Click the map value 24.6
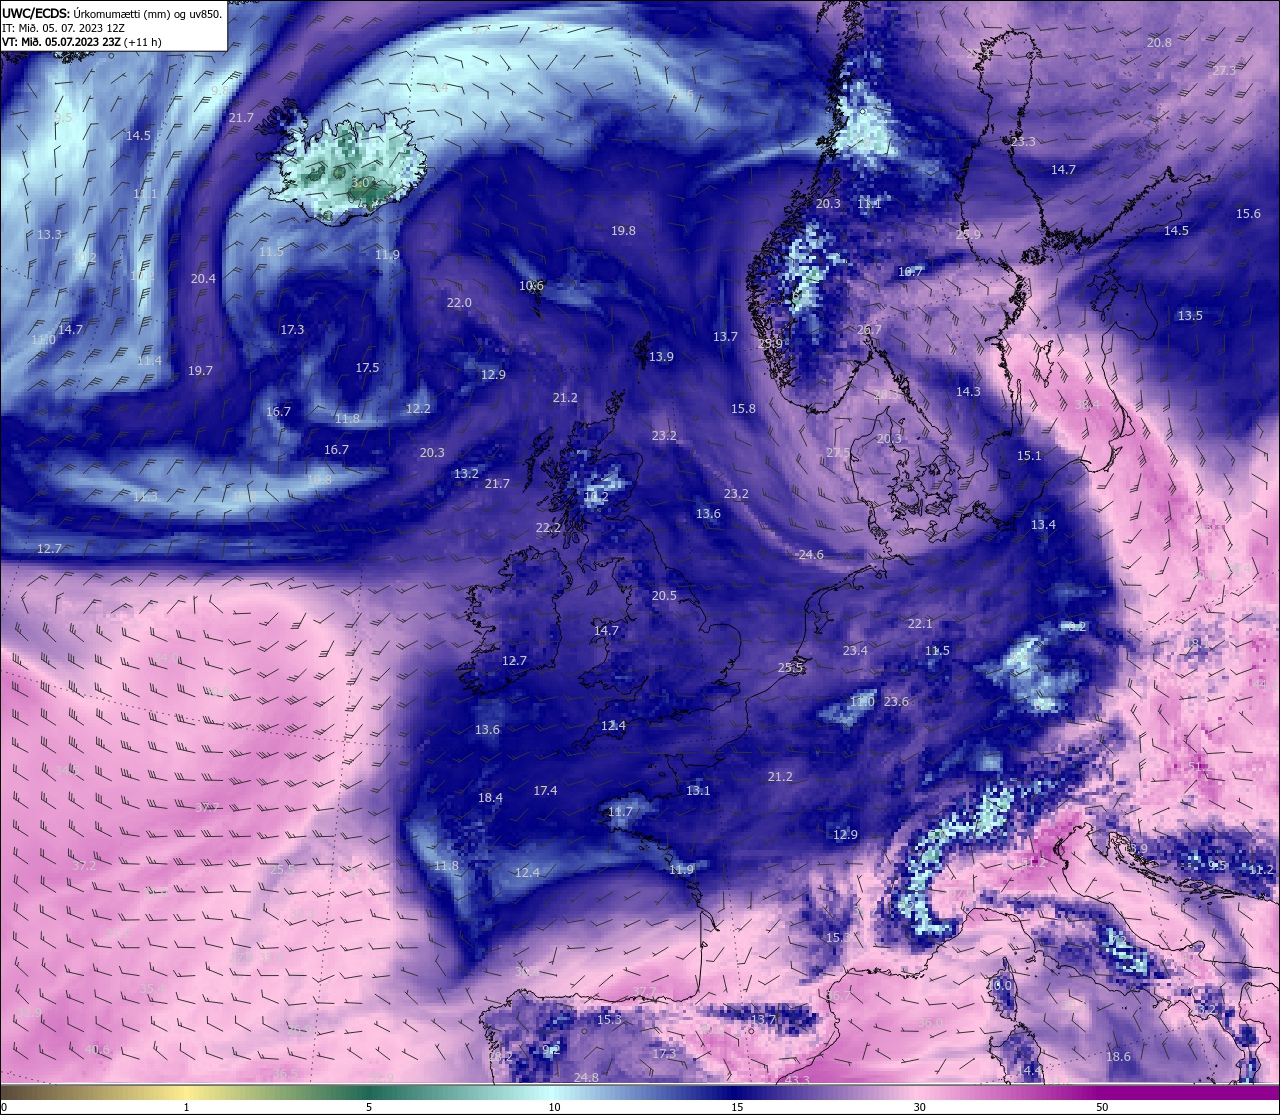The image size is (1280, 1115). tap(810, 555)
